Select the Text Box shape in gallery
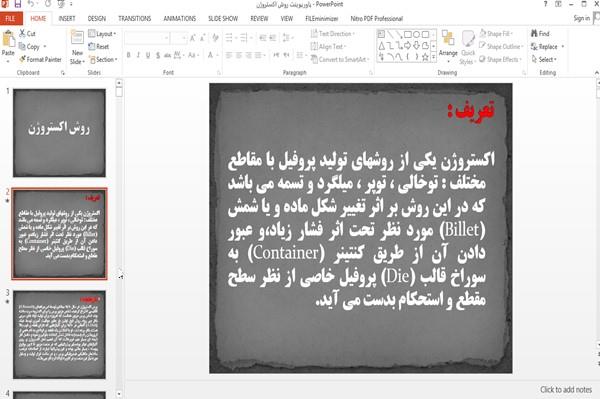The width and height of the screenshot is (600, 399). [x=381, y=34]
